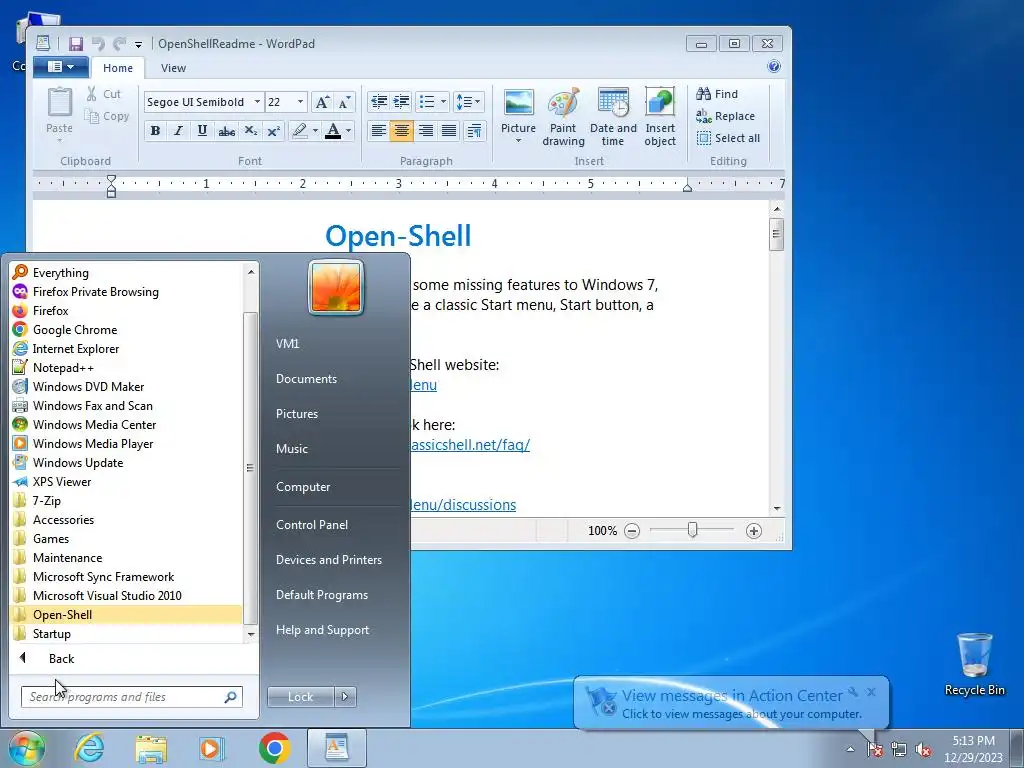Decrease paragraph indent
1024x768 pixels.
[379, 101]
